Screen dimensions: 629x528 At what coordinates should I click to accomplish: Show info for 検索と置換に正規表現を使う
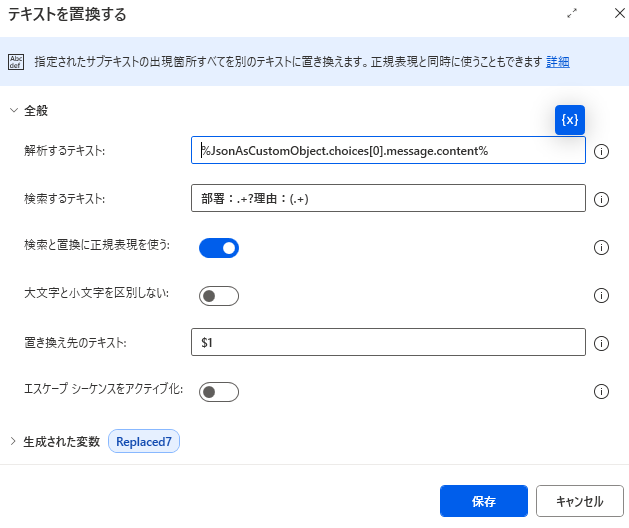tap(601, 247)
